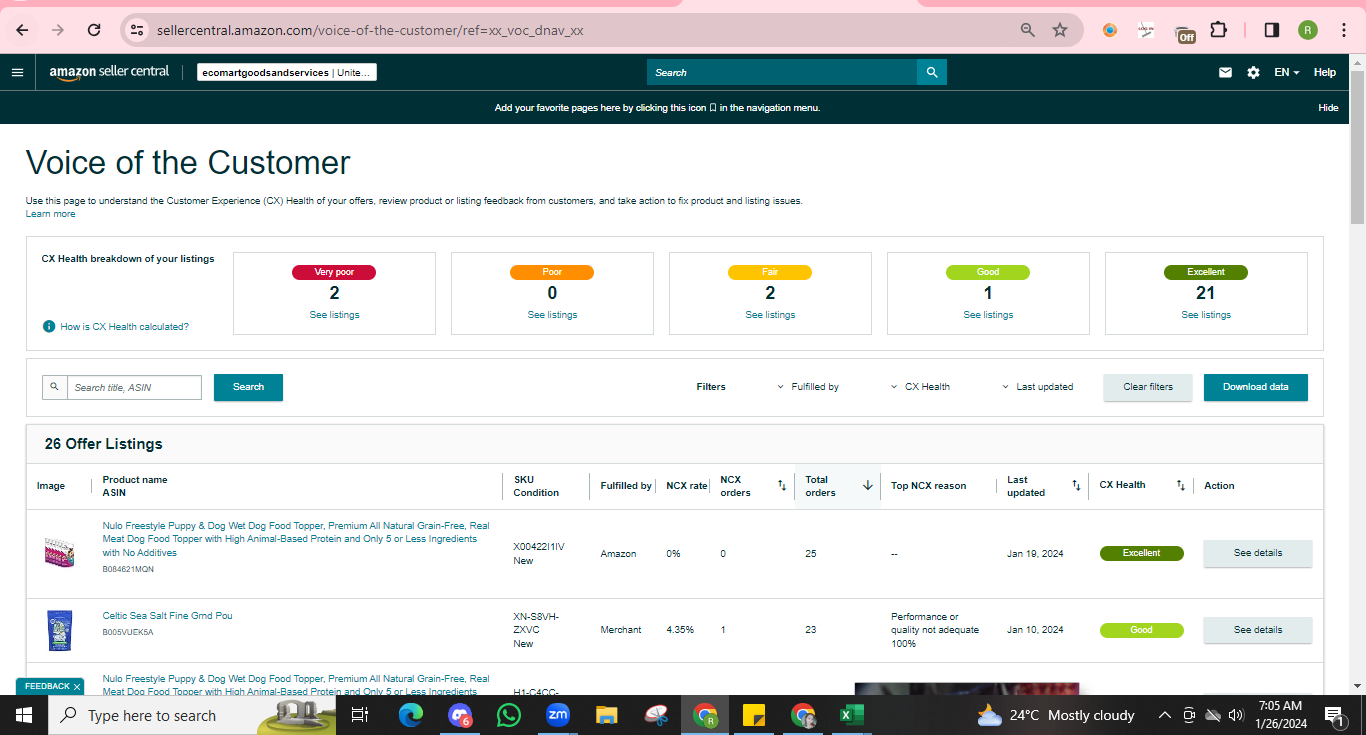Click Clear filters button
The image size is (1366, 735).
(1148, 387)
